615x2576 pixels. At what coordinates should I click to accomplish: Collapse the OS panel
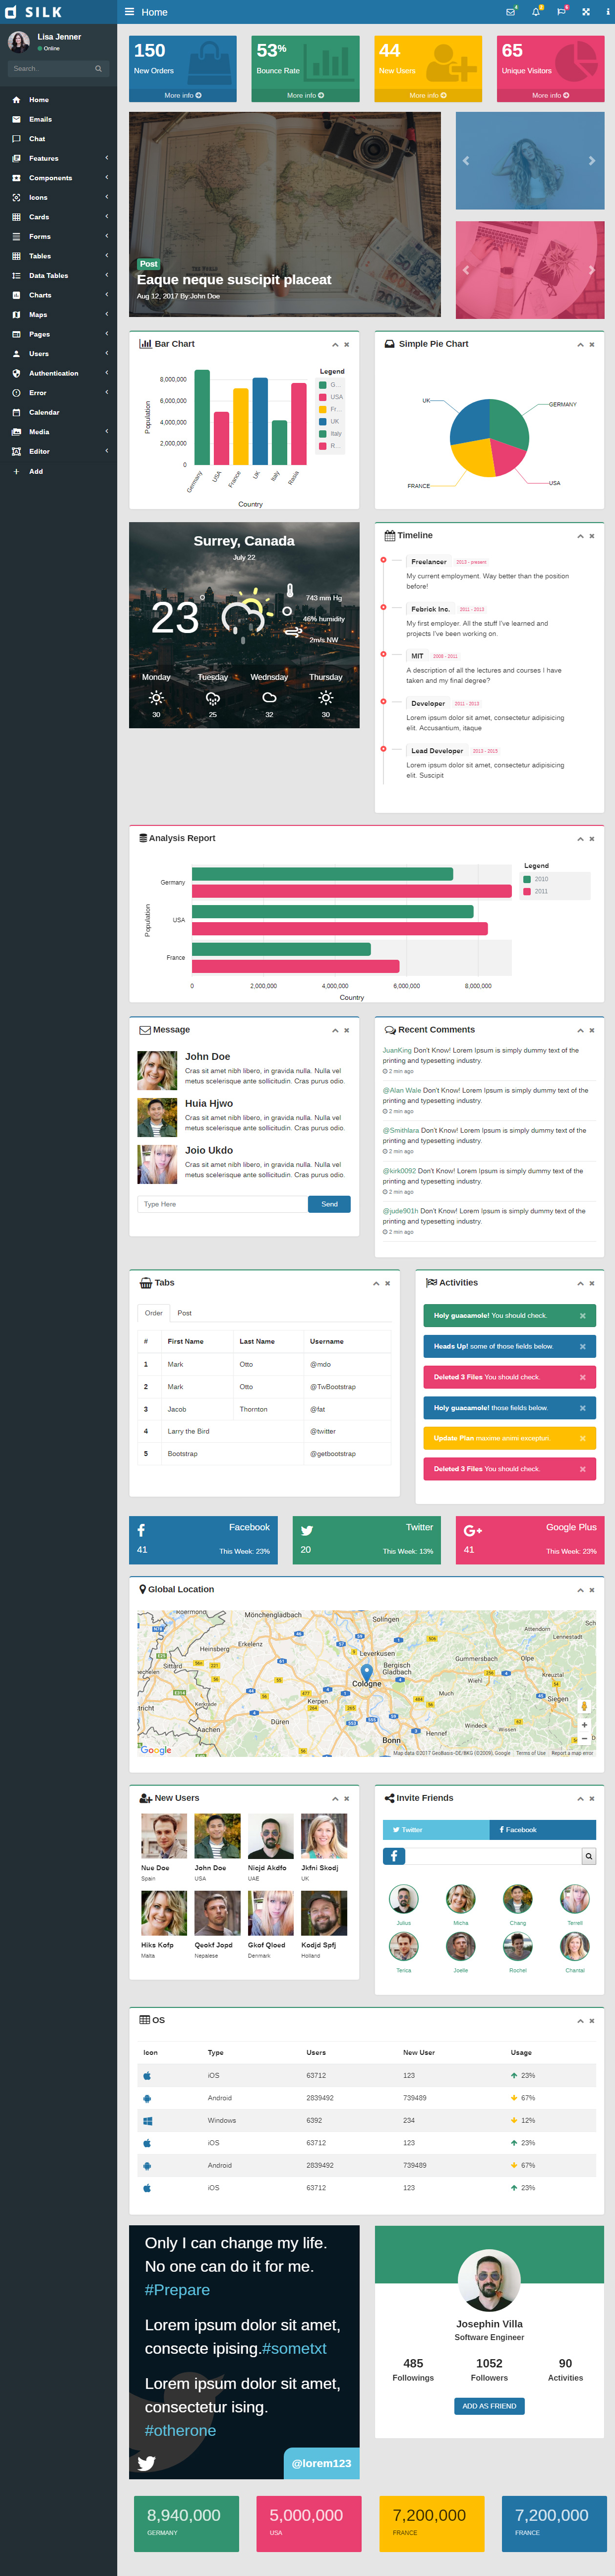click(x=580, y=2021)
